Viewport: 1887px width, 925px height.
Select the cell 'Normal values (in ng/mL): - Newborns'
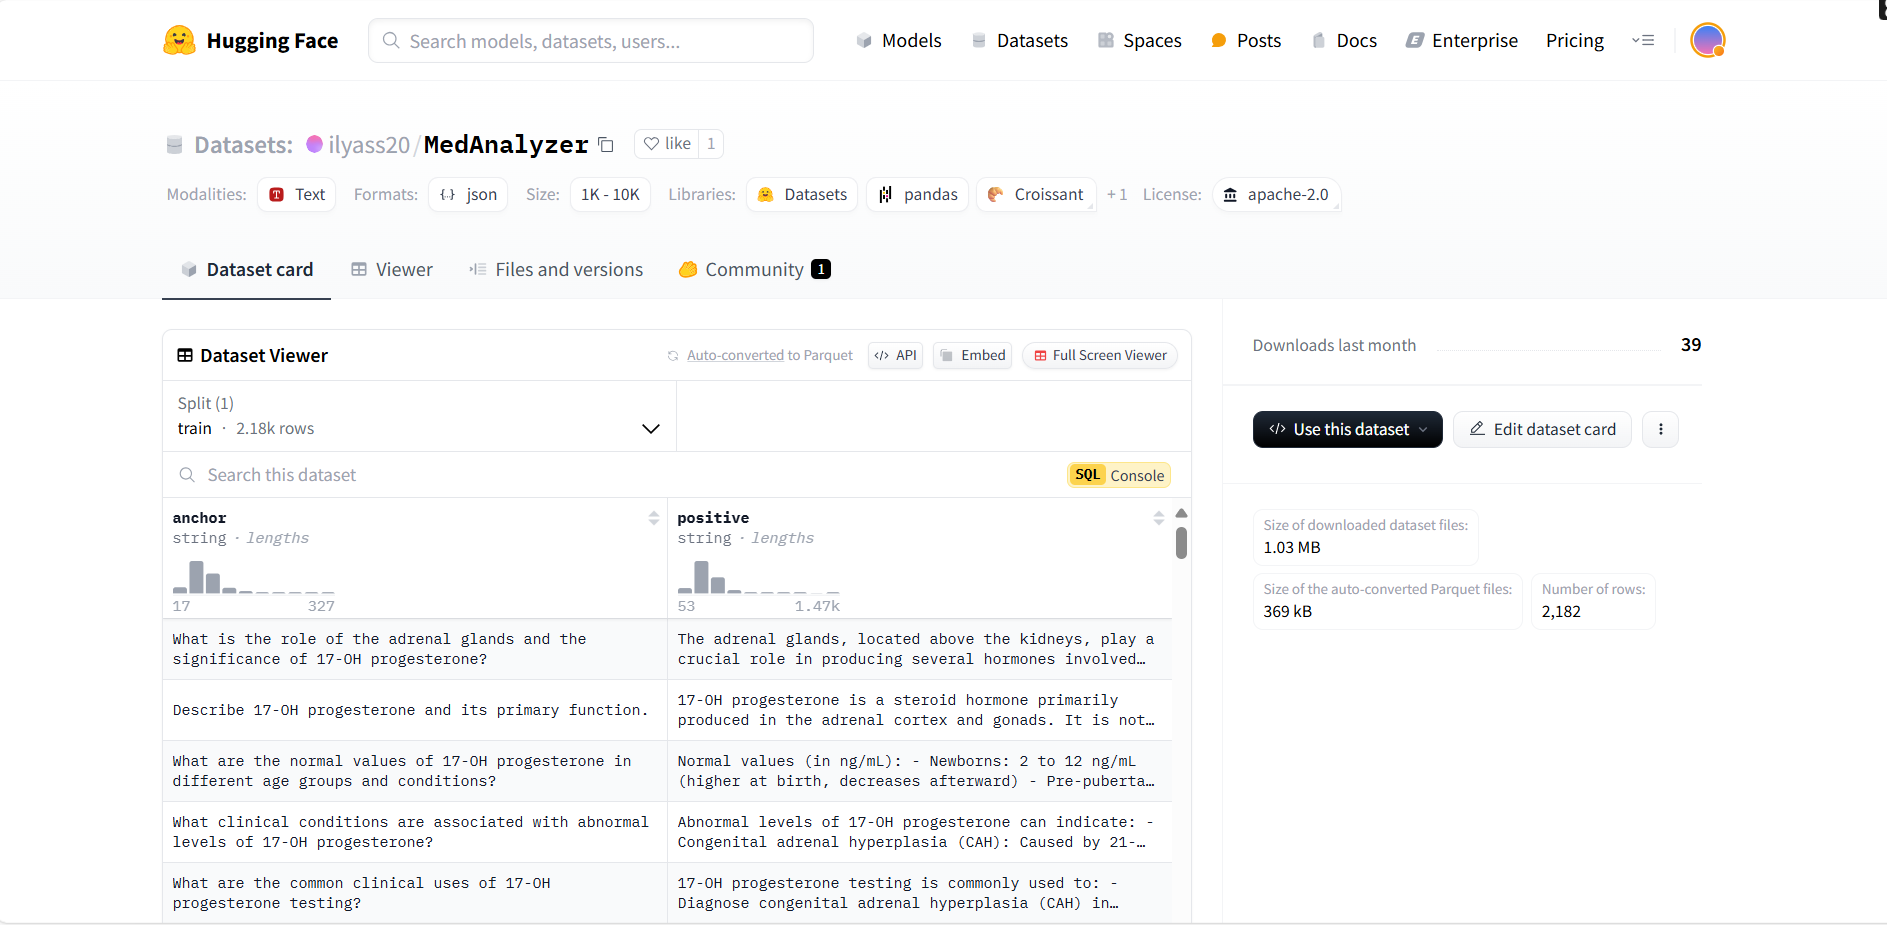(x=919, y=771)
